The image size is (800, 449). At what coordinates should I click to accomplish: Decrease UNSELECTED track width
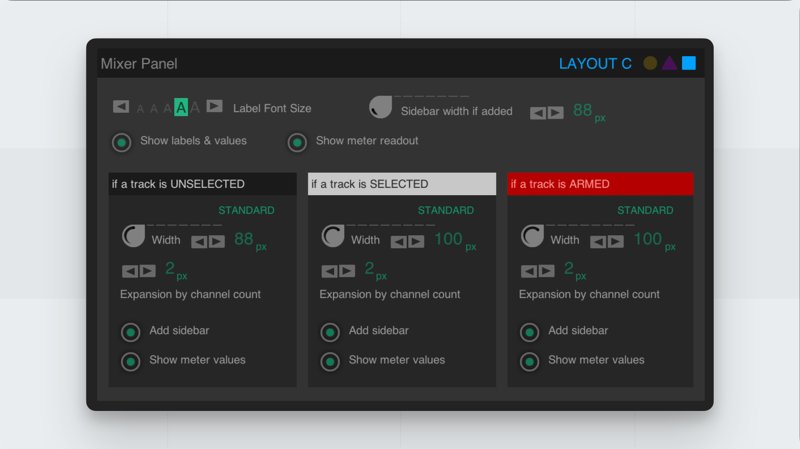click(x=199, y=241)
